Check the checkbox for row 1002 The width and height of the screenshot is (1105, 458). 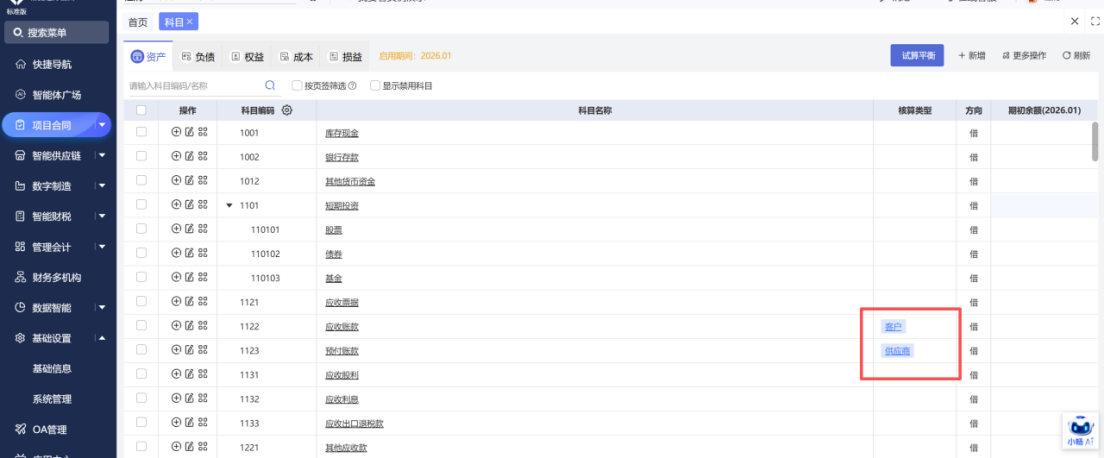tap(142, 156)
